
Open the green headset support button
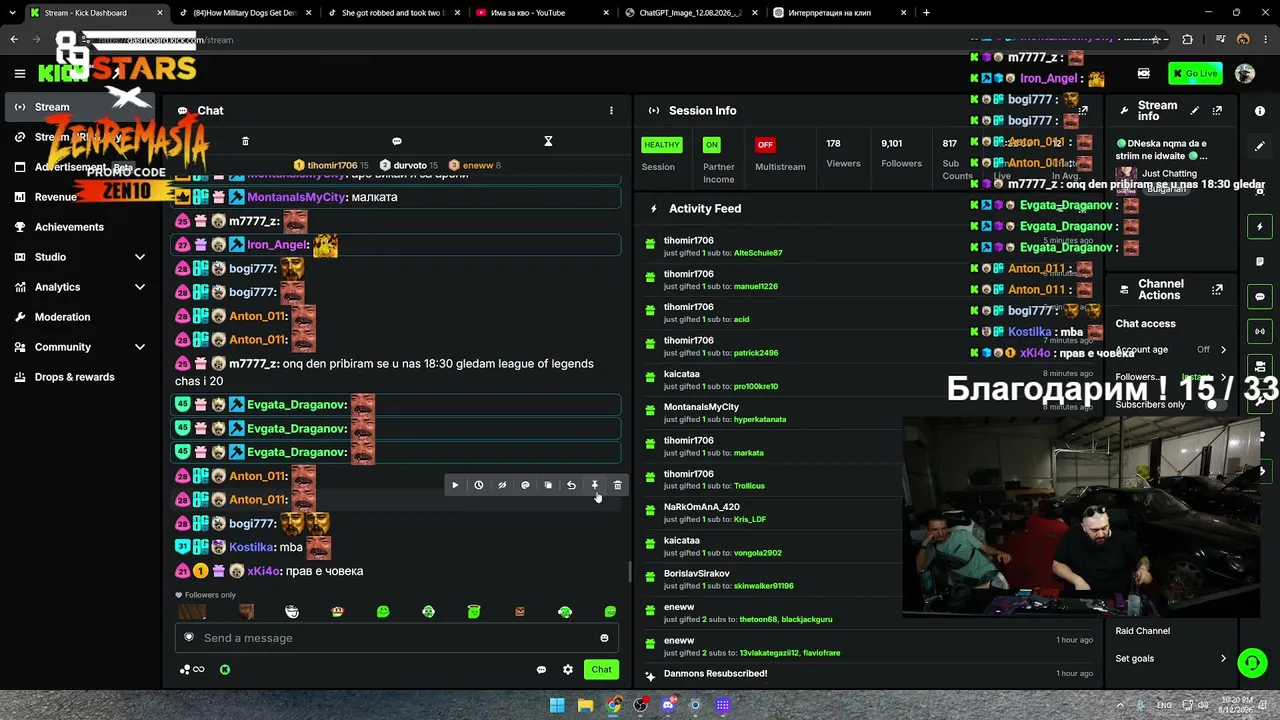(1252, 662)
